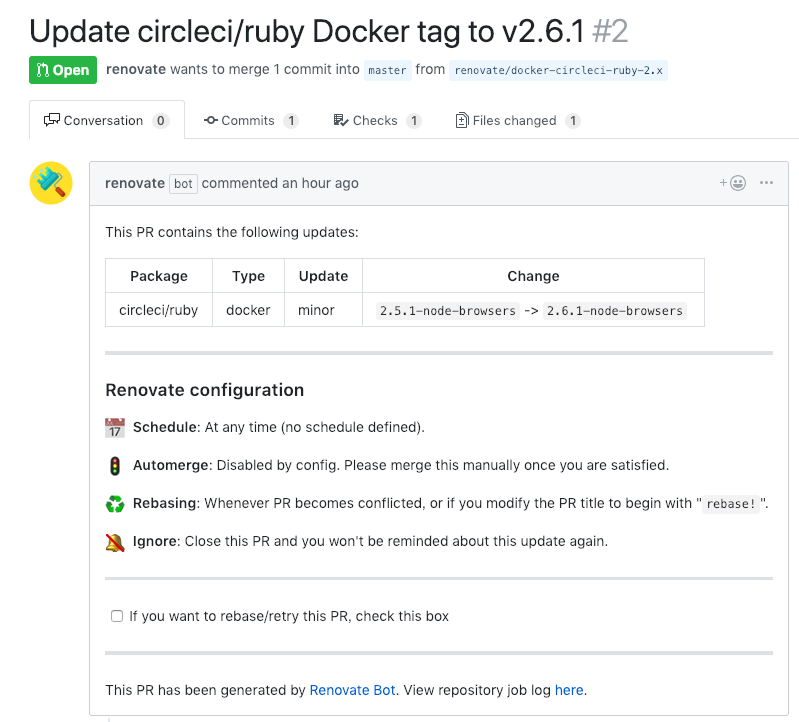This screenshot has height=722, width=799.
Task: Click the master base branch label
Action: [x=387, y=70]
